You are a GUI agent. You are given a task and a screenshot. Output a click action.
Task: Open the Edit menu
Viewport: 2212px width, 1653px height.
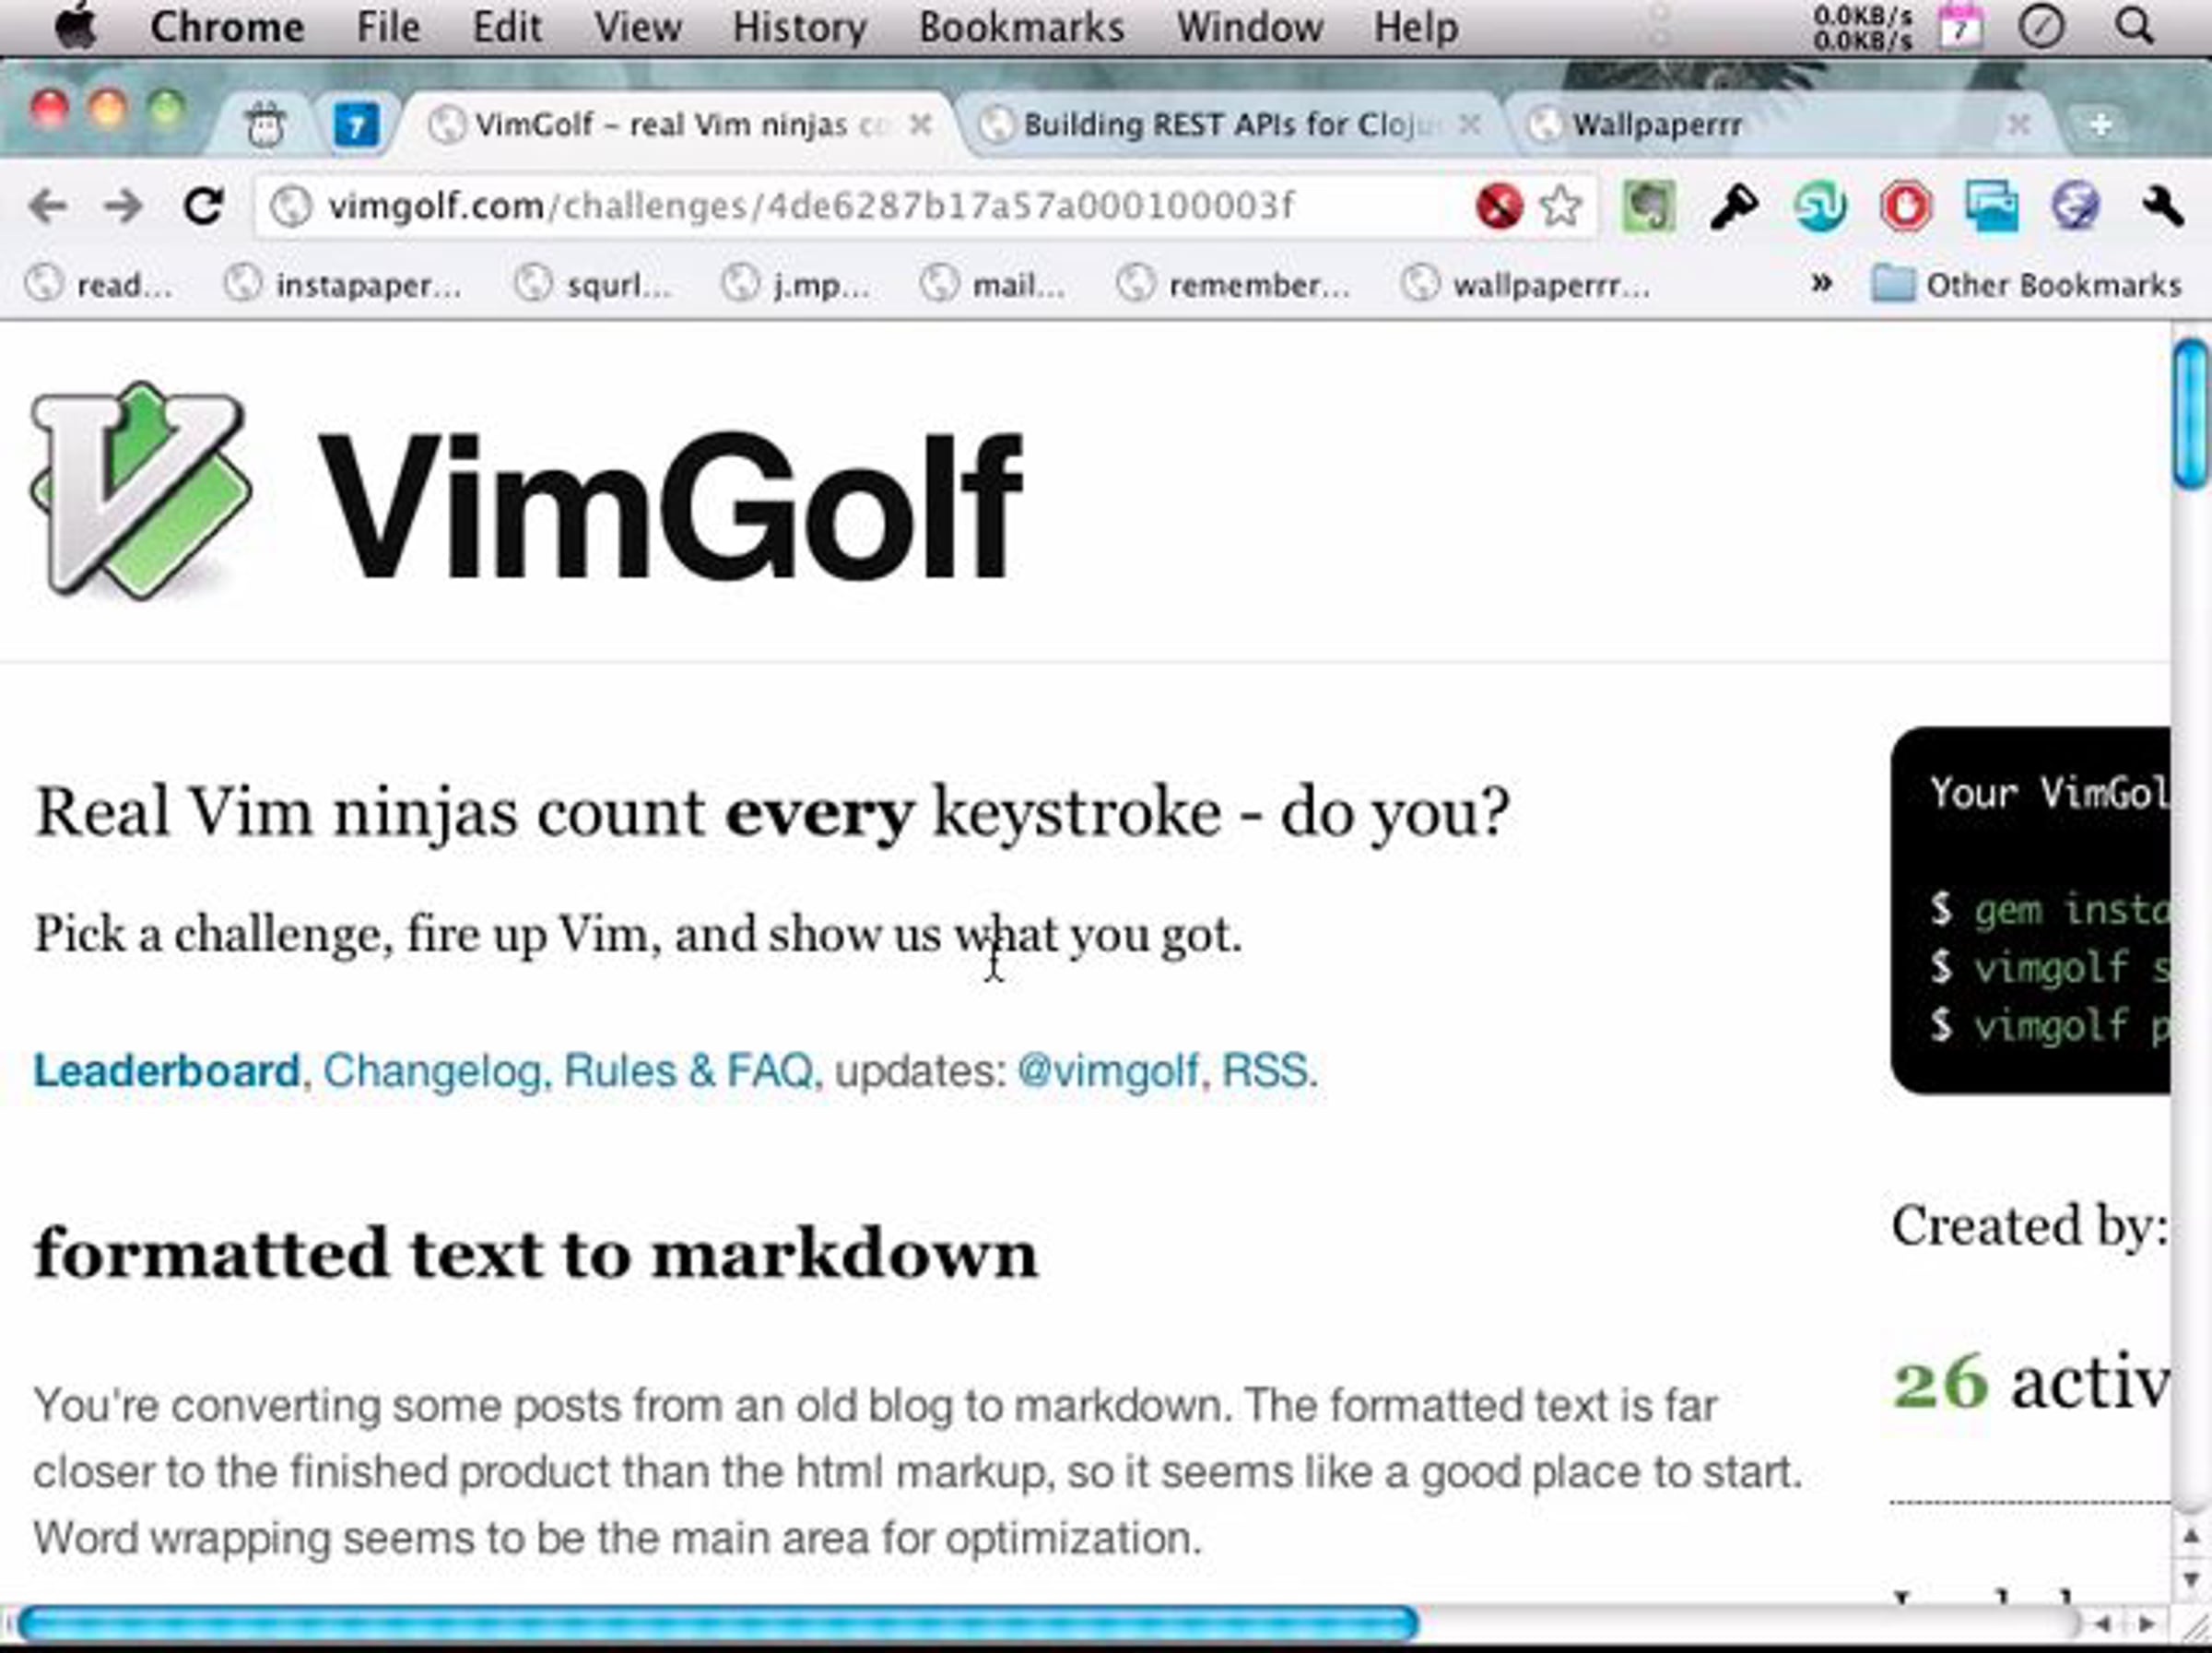click(x=507, y=27)
